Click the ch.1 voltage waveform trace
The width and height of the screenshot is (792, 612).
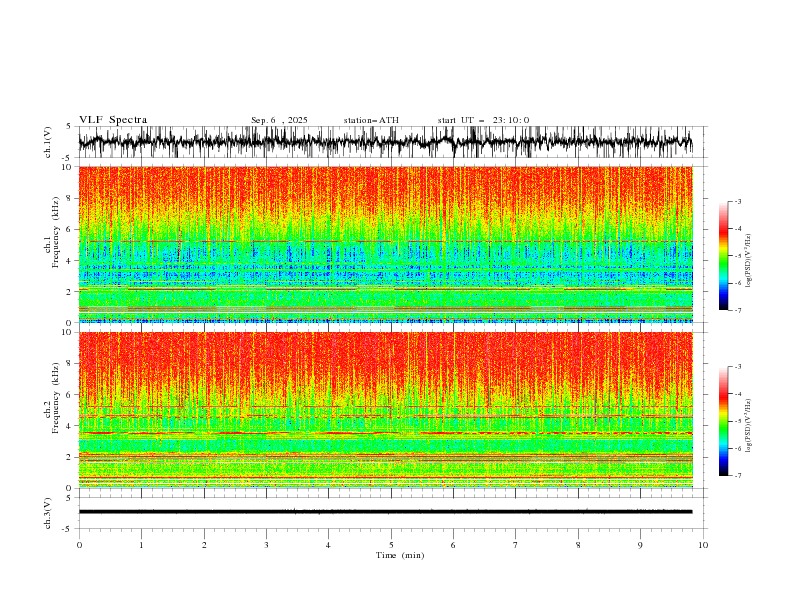[385, 142]
